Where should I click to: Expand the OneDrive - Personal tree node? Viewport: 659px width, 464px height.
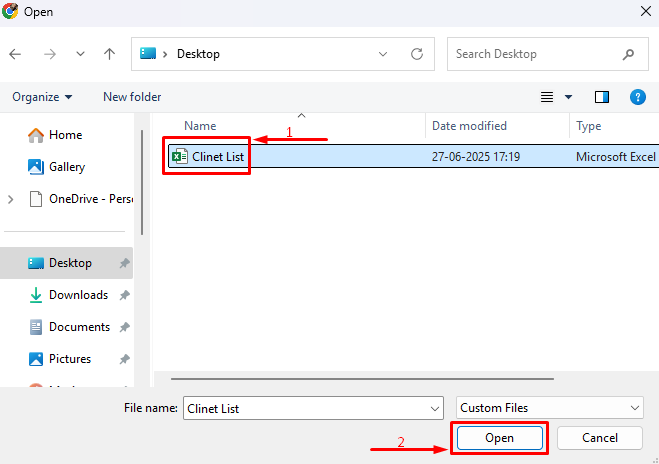tap(11, 199)
